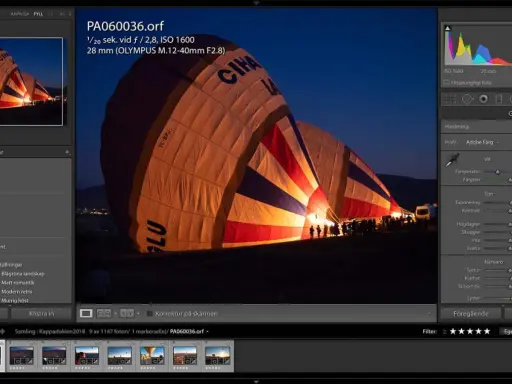Collapse the bottom filmstrip panel arrow

coord(256,381)
